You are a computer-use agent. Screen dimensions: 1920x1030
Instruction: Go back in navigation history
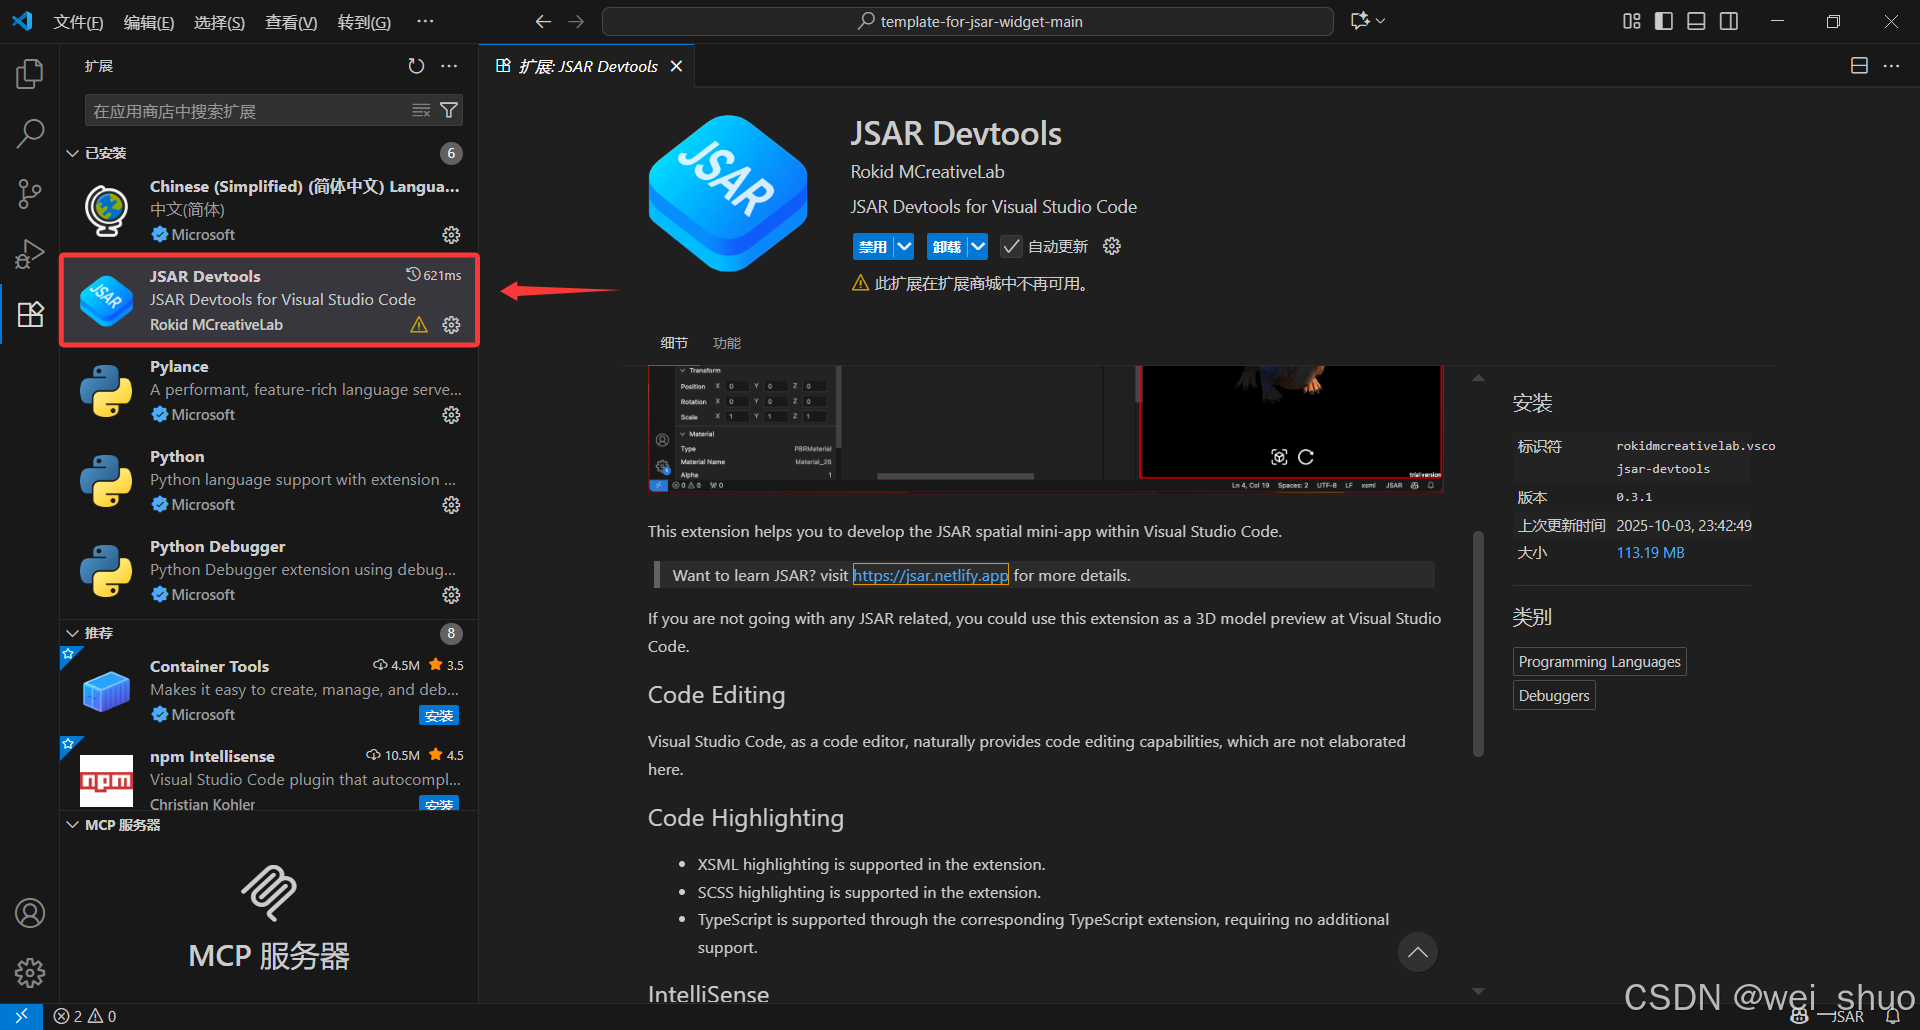543,21
